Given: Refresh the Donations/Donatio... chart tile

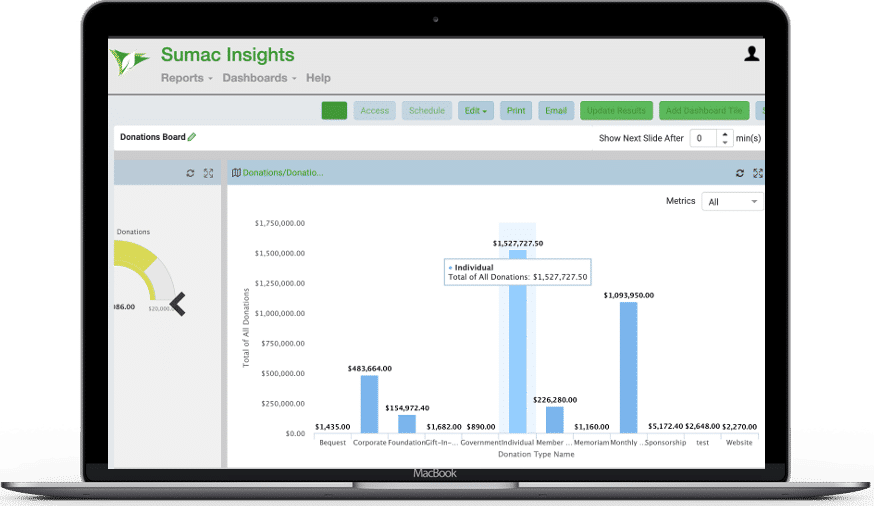Looking at the screenshot, I should point(740,173).
